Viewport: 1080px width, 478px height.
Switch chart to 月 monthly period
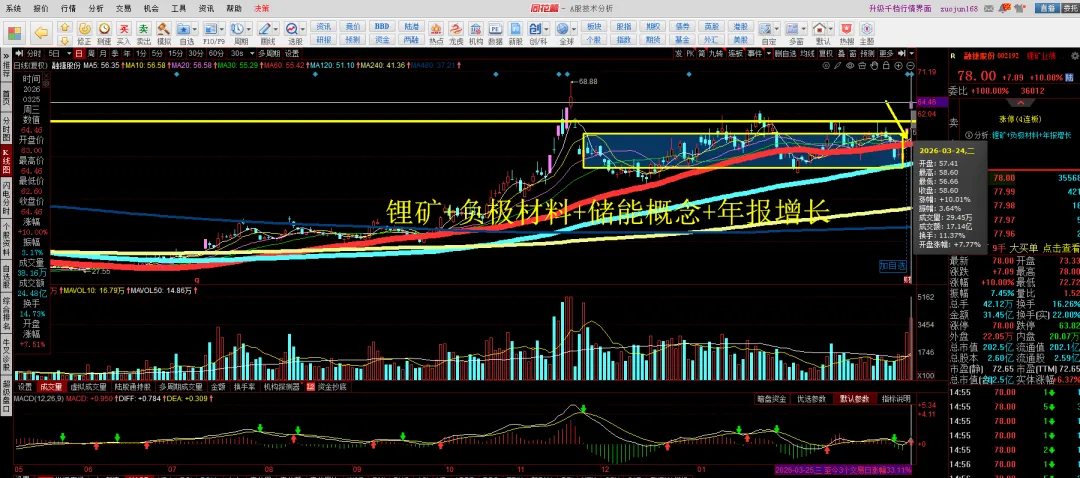(x=103, y=53)
